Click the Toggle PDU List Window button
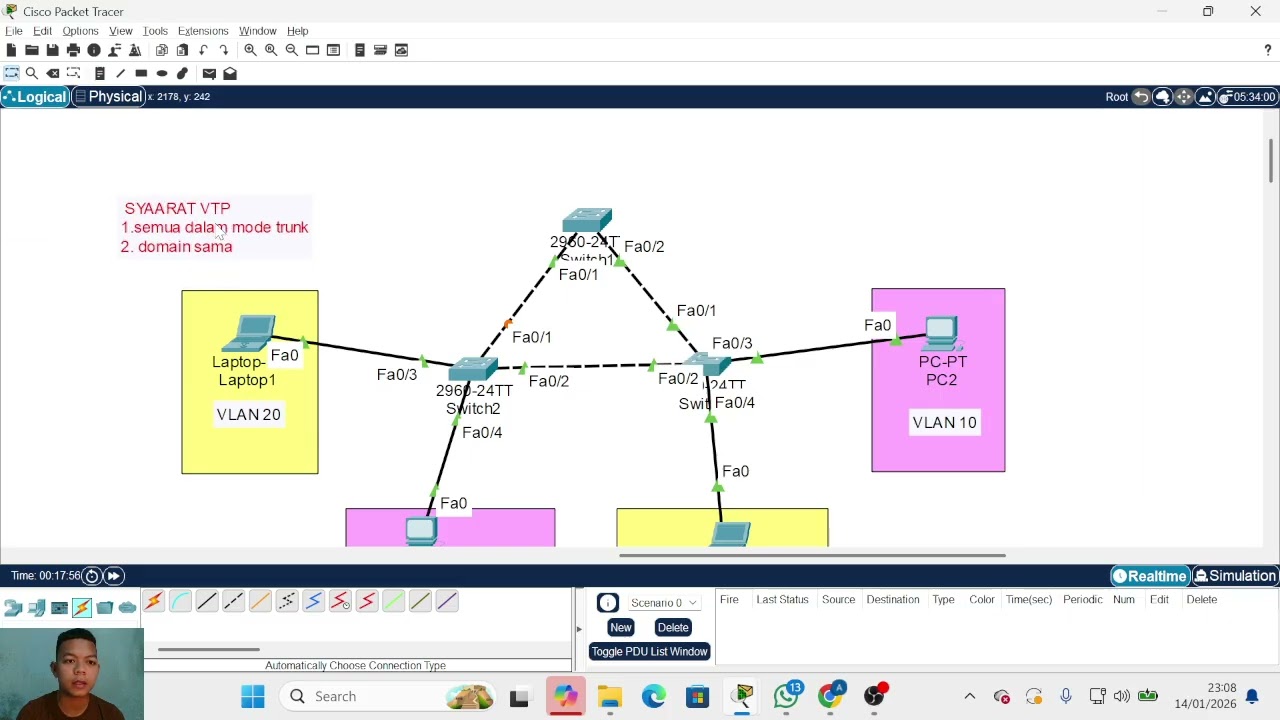 (x=649, y=652)
